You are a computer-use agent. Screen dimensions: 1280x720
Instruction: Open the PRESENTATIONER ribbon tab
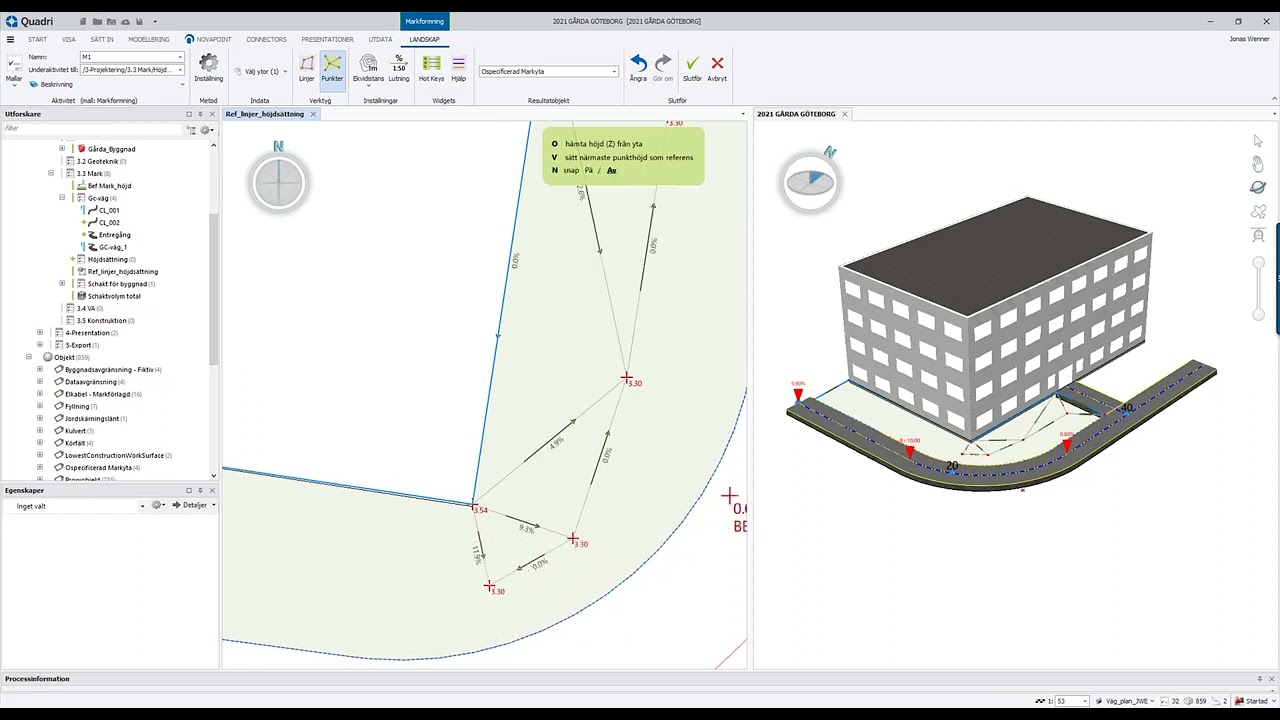327,39
